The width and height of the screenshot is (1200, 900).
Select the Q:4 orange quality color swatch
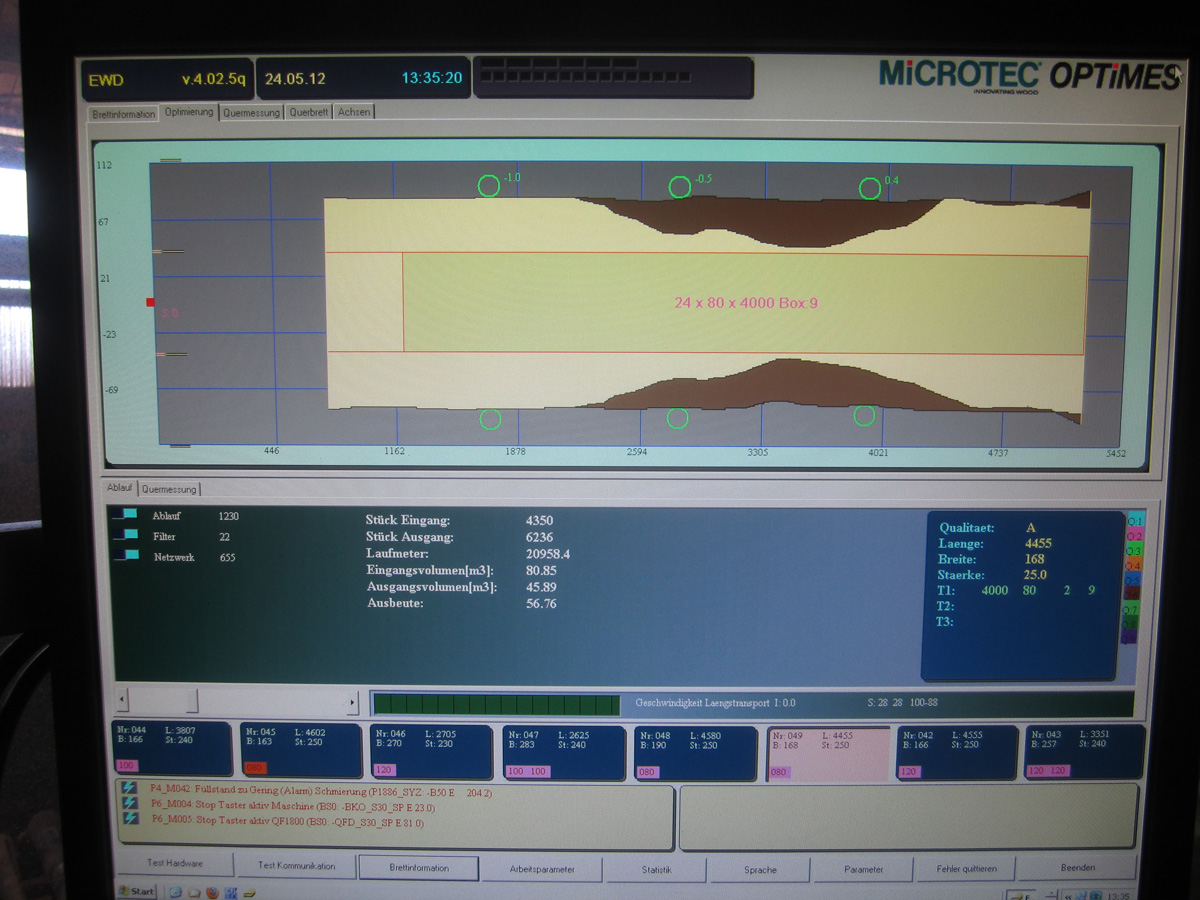coord(1133,565)
